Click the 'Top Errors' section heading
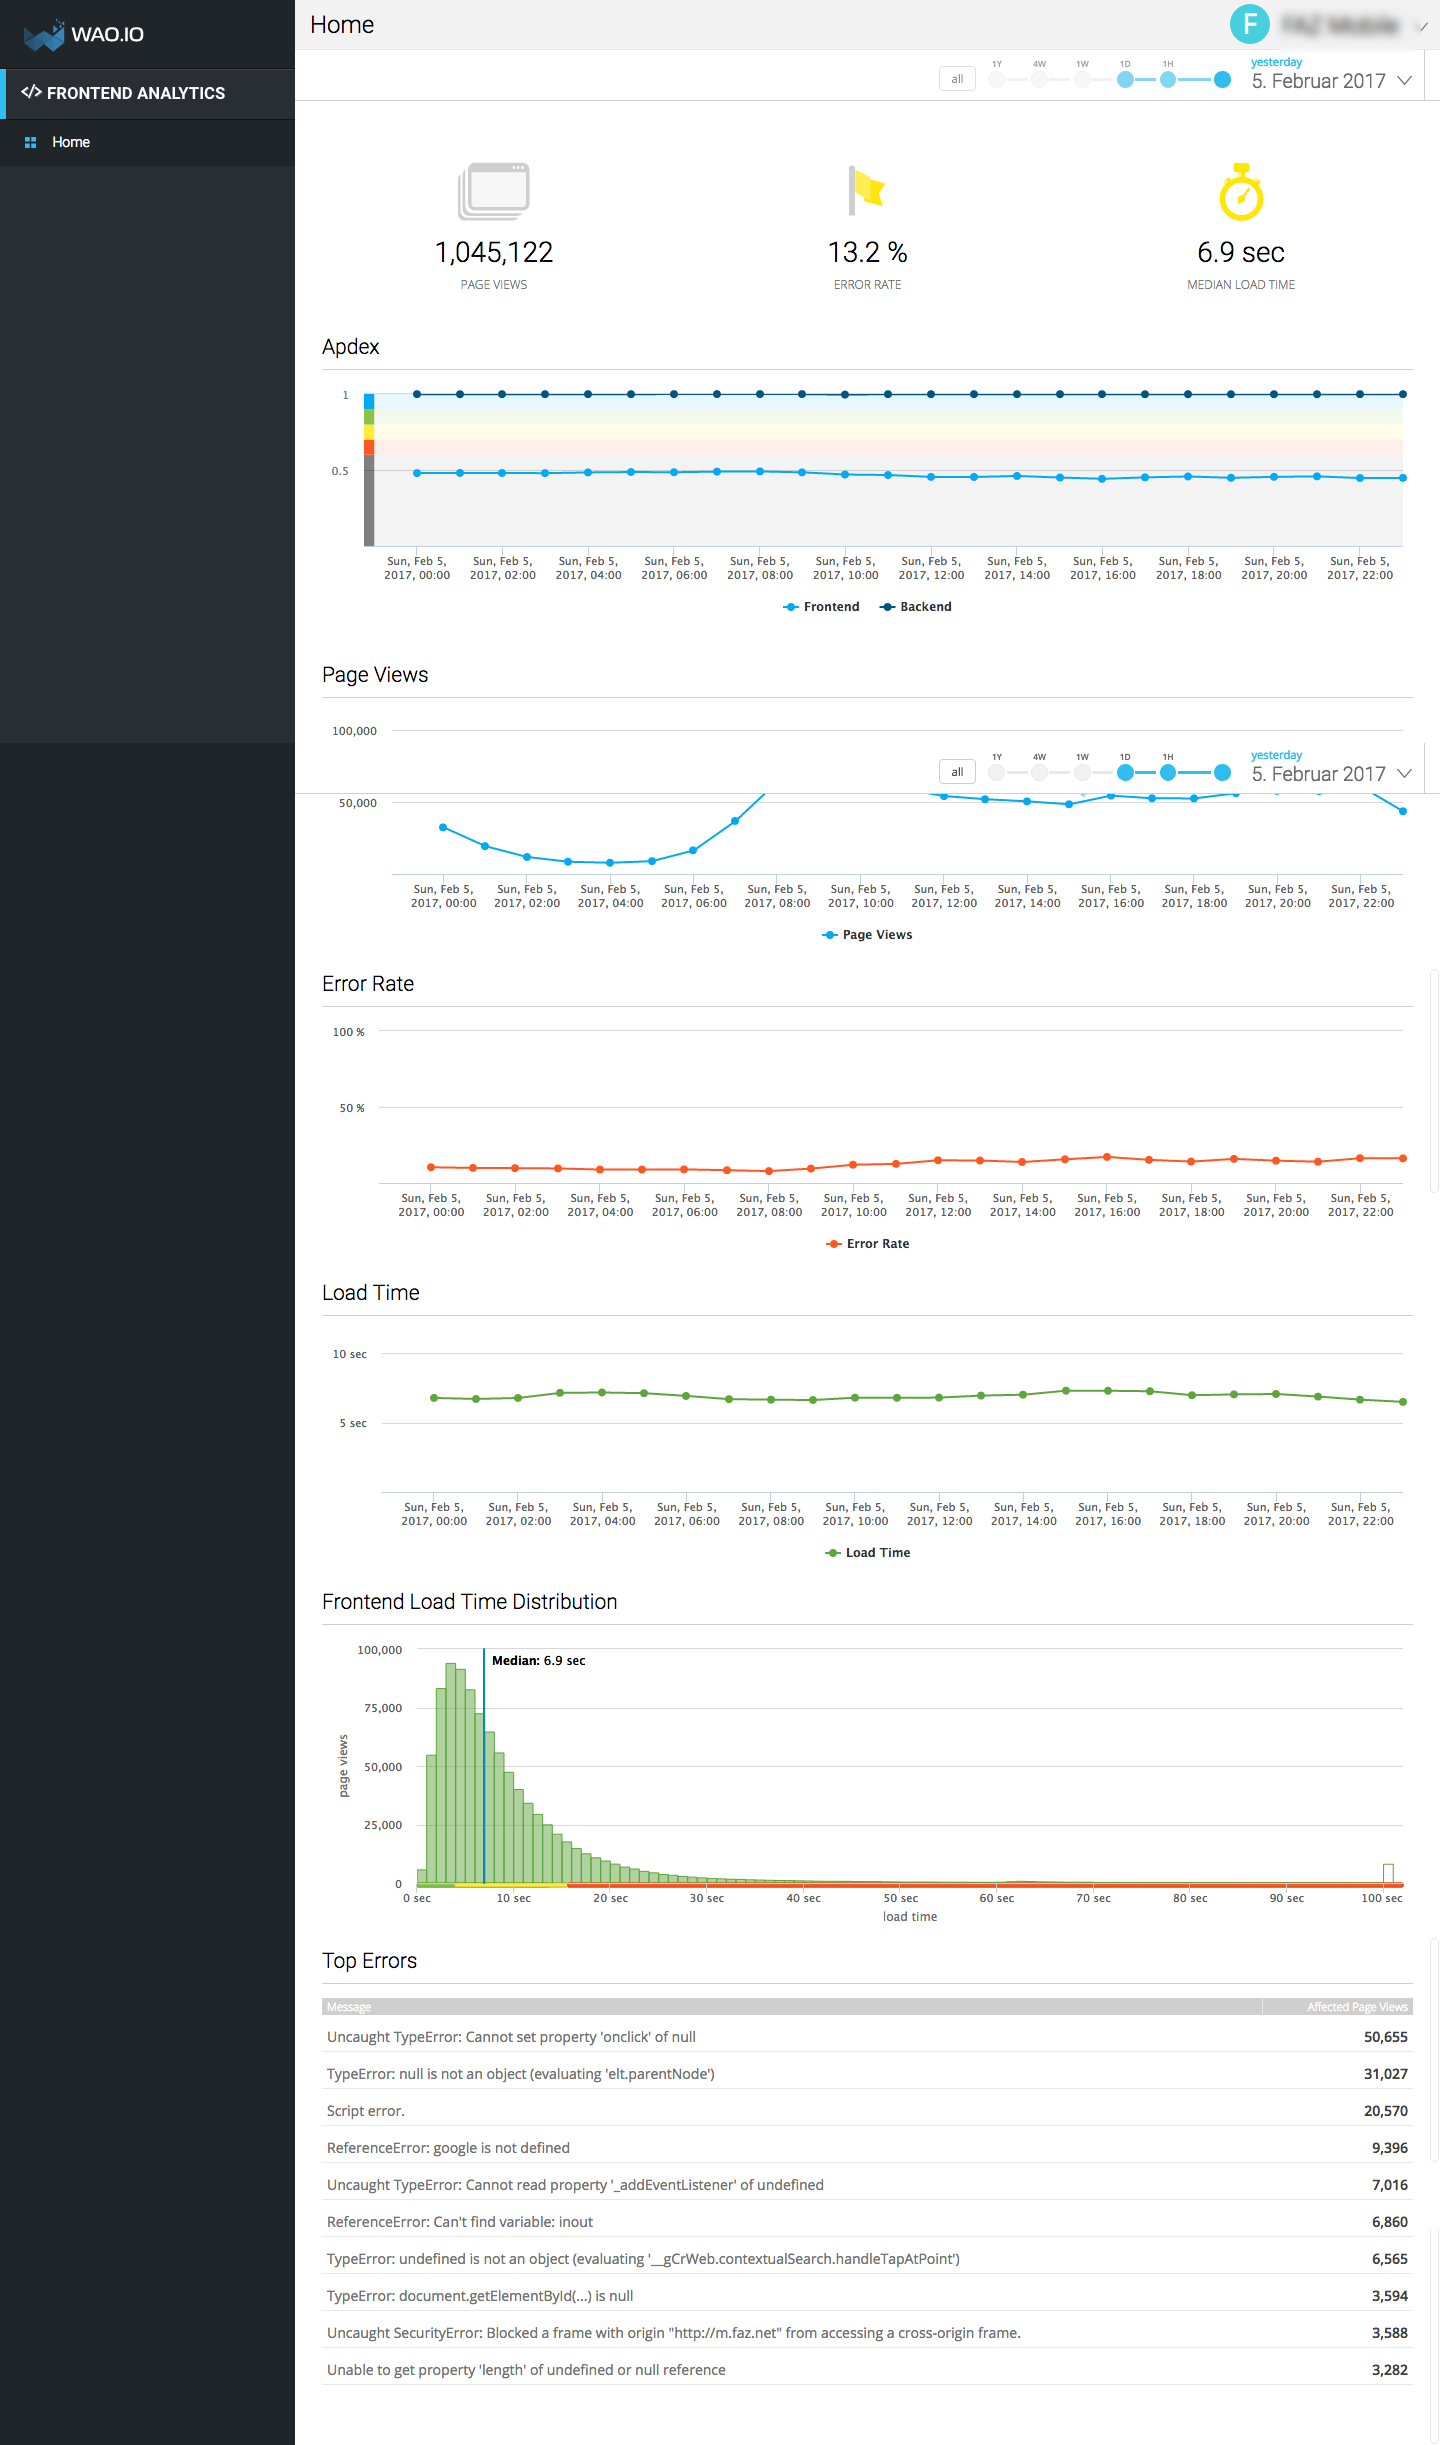Image resolution: width=1440 pixels, height=2445 pixels. [369, 1961]
